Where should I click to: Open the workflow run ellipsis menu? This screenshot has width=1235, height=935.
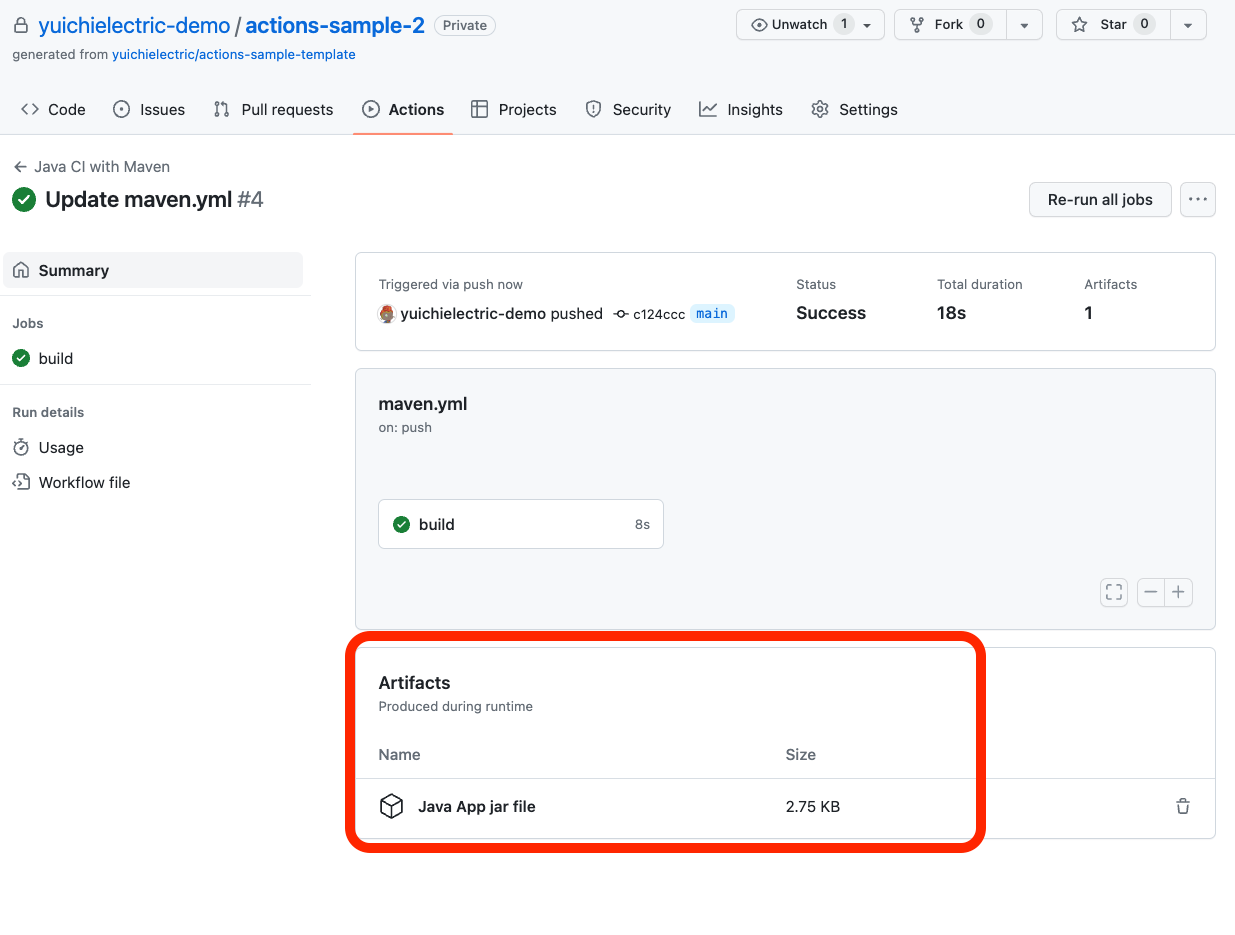pyautogui.click(x=1198, y=199)
